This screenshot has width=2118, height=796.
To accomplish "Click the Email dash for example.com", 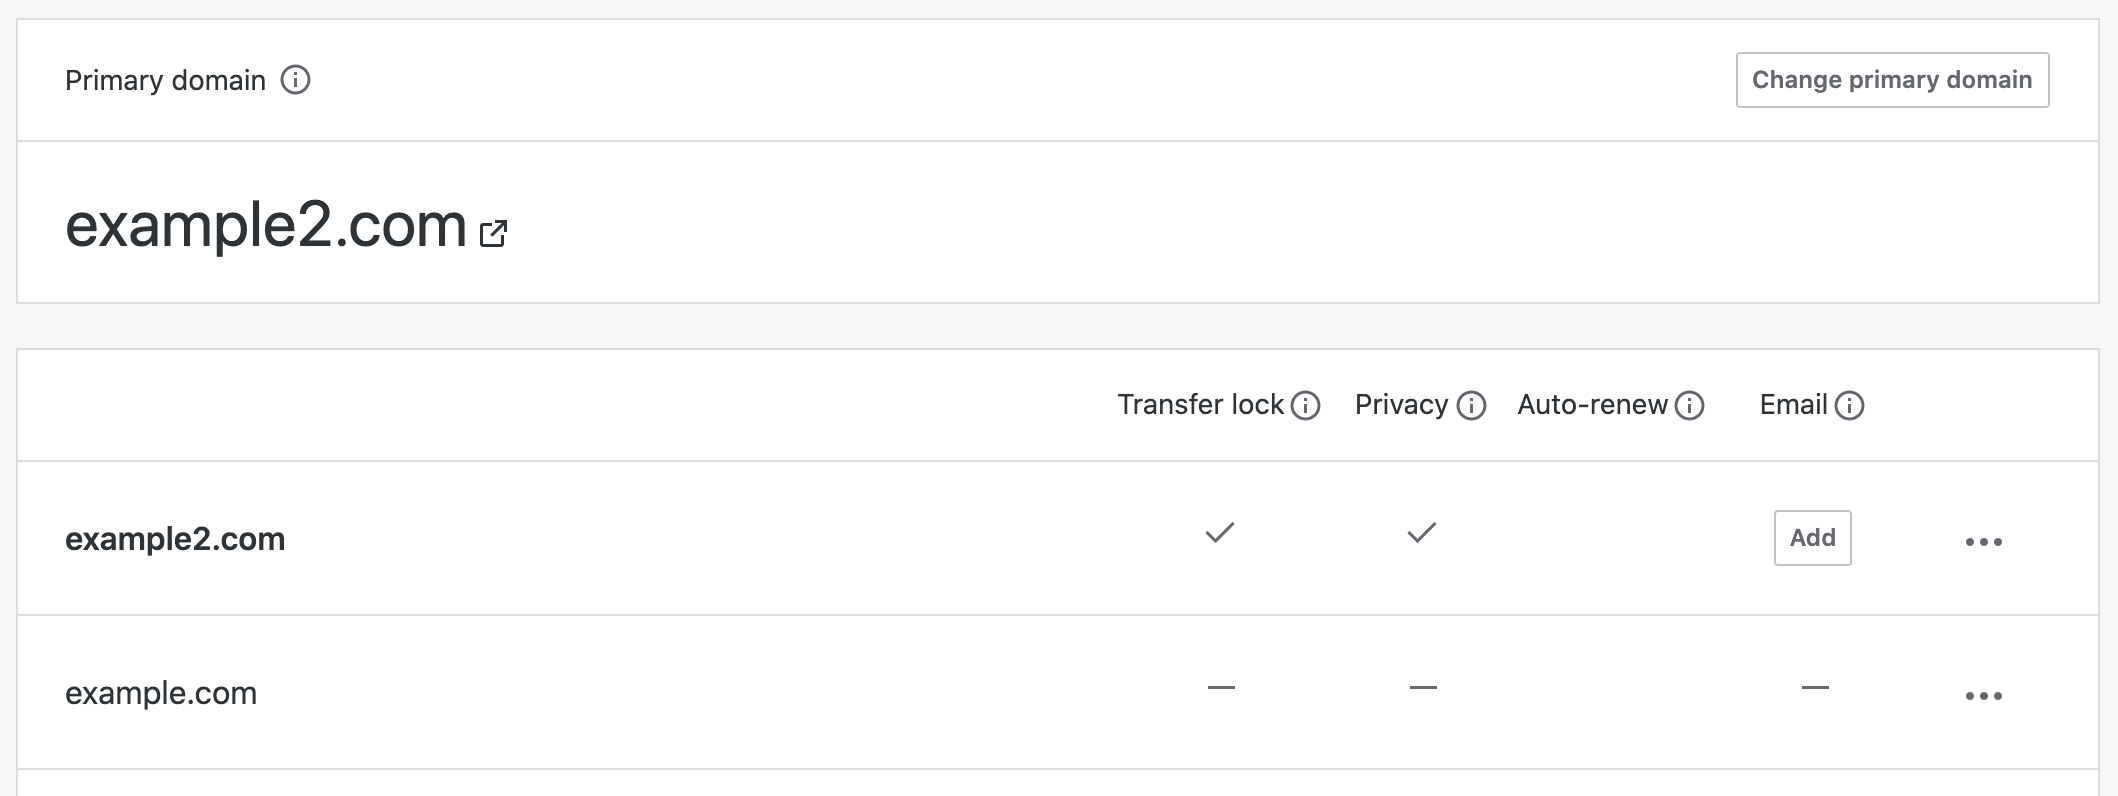I will click(1815, 688).
